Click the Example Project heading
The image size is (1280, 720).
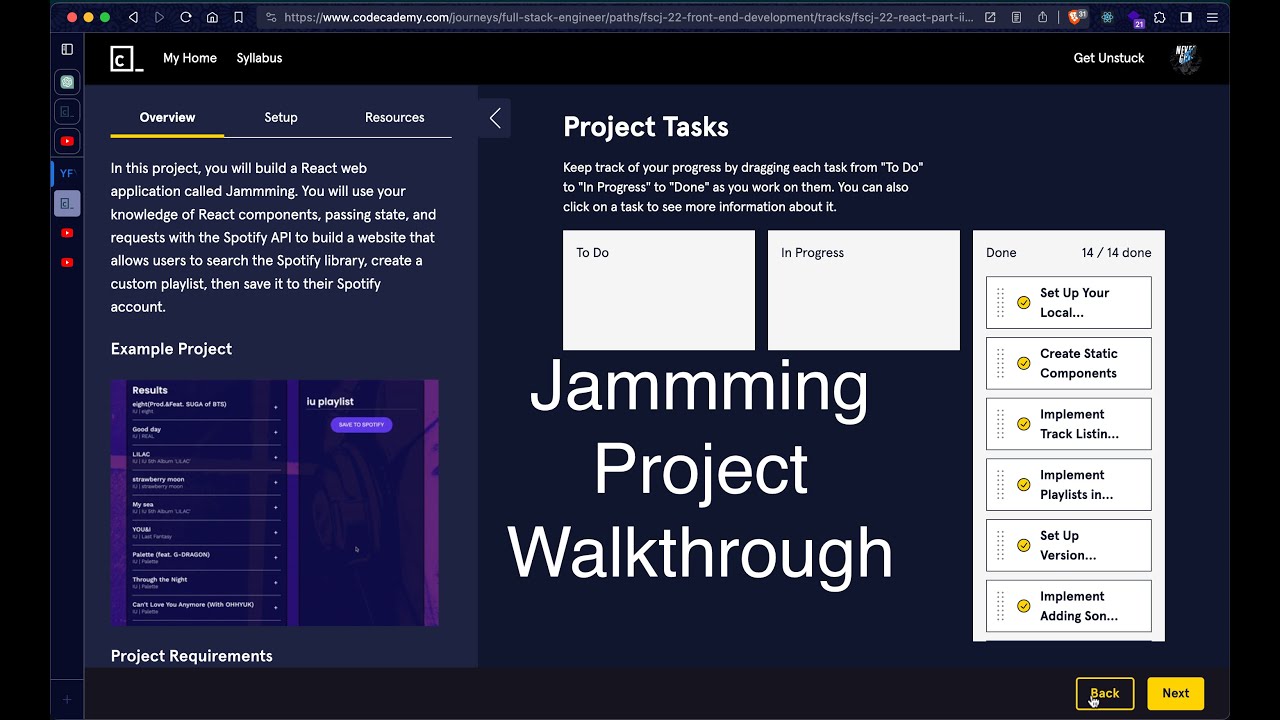point(171,349)
